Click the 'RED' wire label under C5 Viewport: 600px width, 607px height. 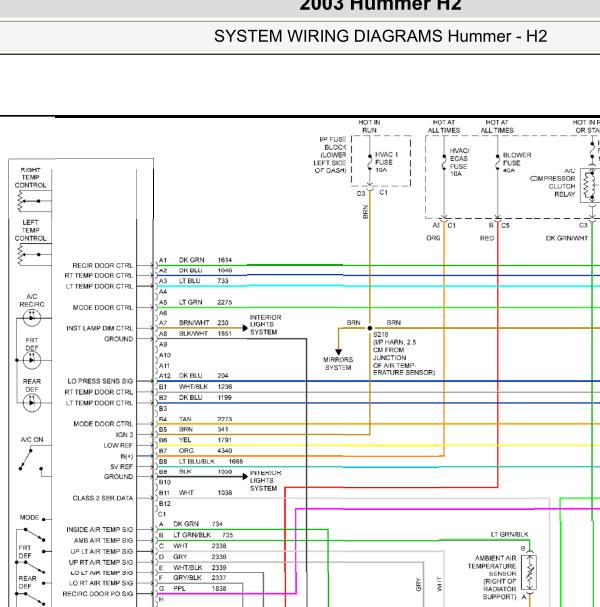pyautogui.click(x=487, y=238)
